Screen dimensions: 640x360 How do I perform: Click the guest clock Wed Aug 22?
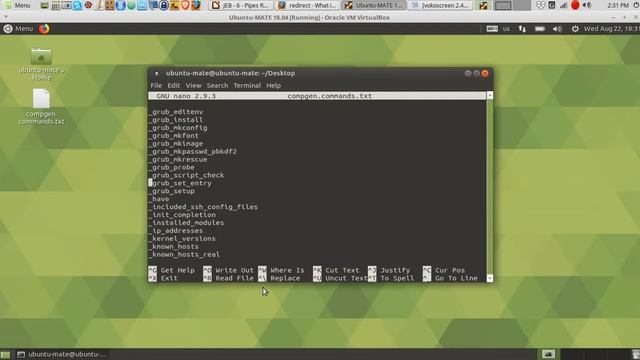(611, 29)
